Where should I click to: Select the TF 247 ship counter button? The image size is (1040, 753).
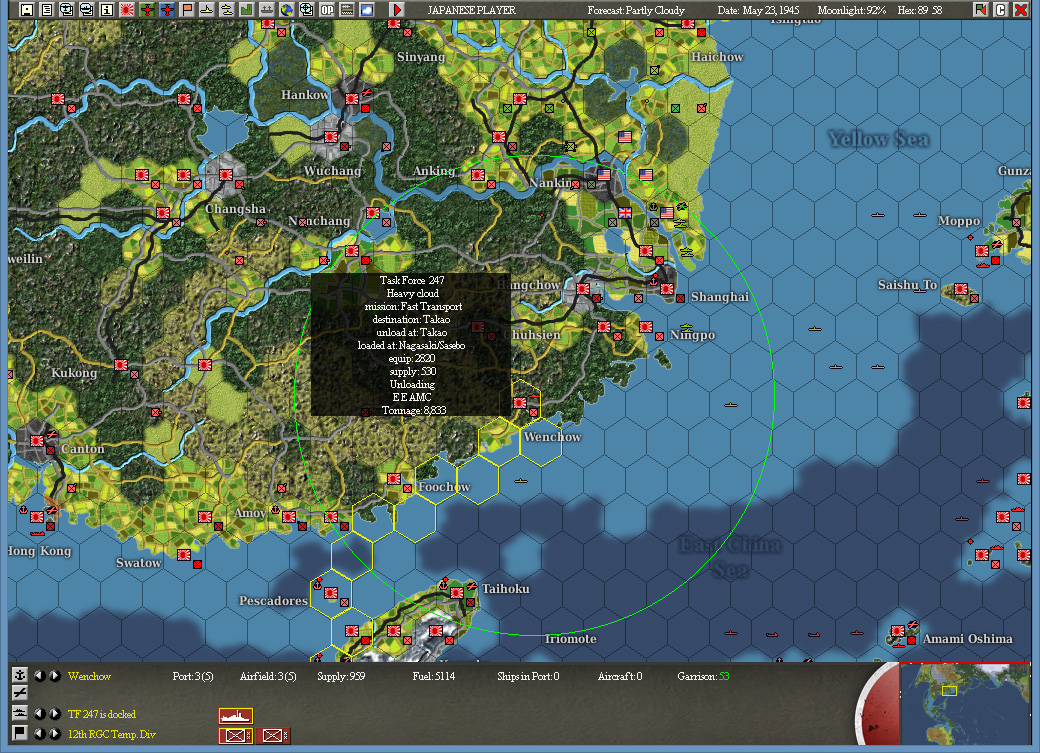pyautogui.click(x=235, y=716)
